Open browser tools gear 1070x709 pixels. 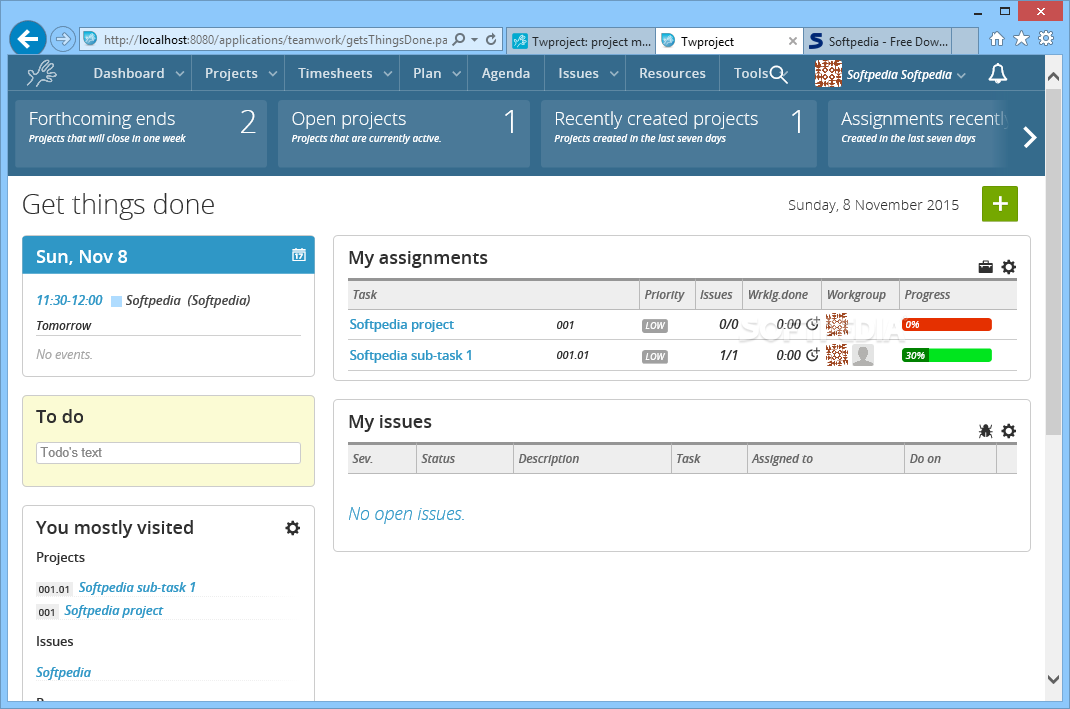[1045, 38]
